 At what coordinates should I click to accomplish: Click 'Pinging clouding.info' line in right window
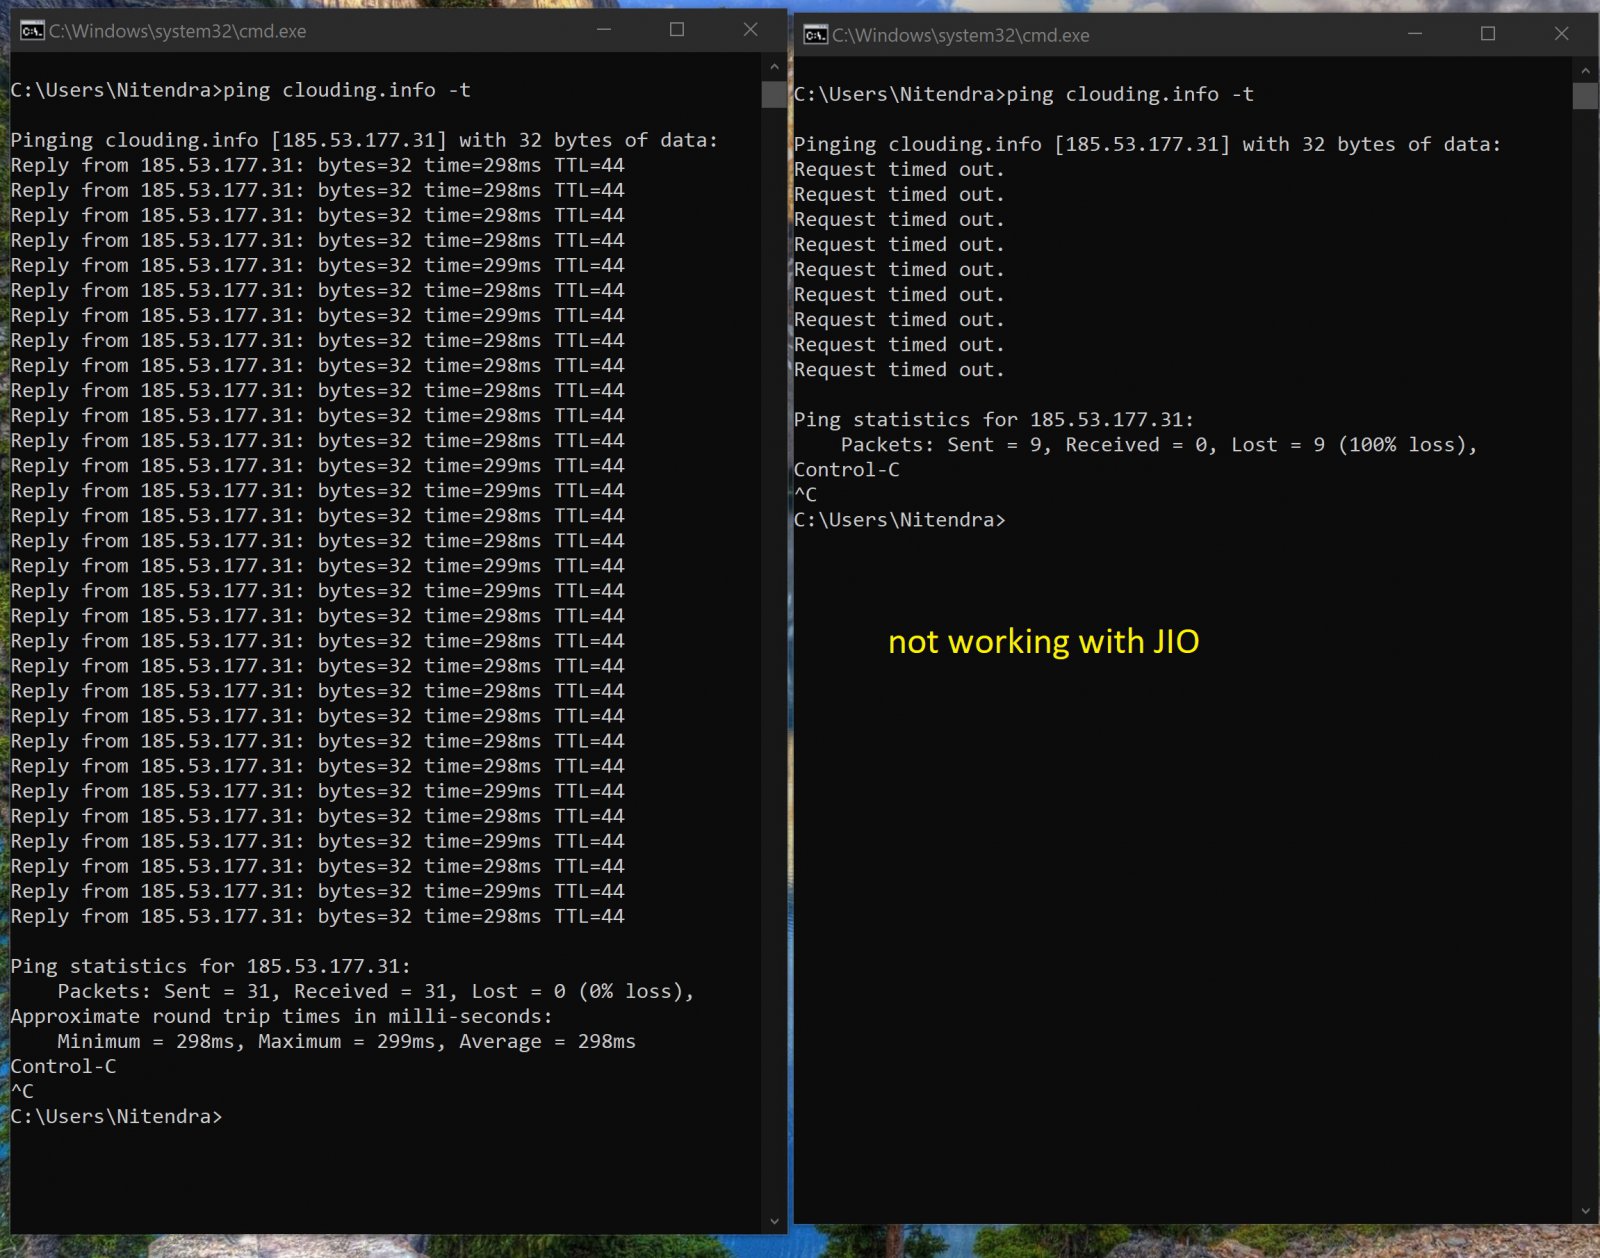tap(1147, 144)
